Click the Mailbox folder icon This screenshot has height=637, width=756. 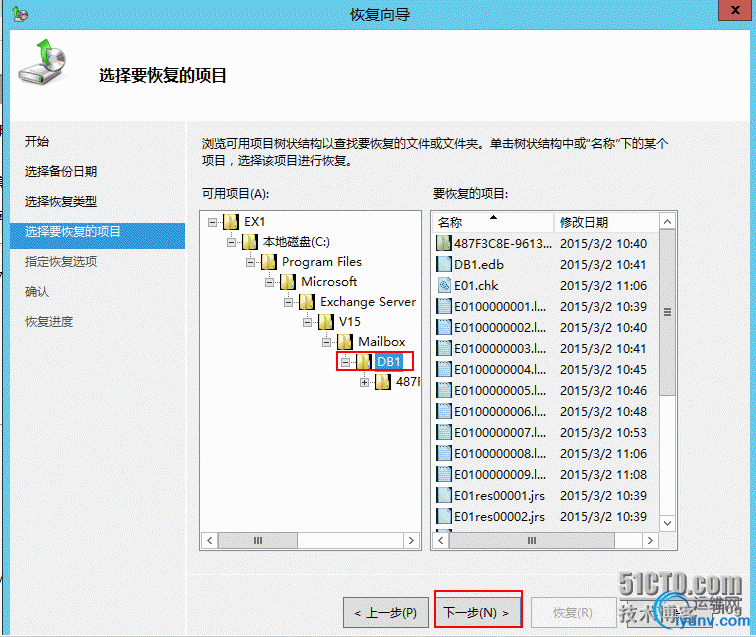click(345, 342)
